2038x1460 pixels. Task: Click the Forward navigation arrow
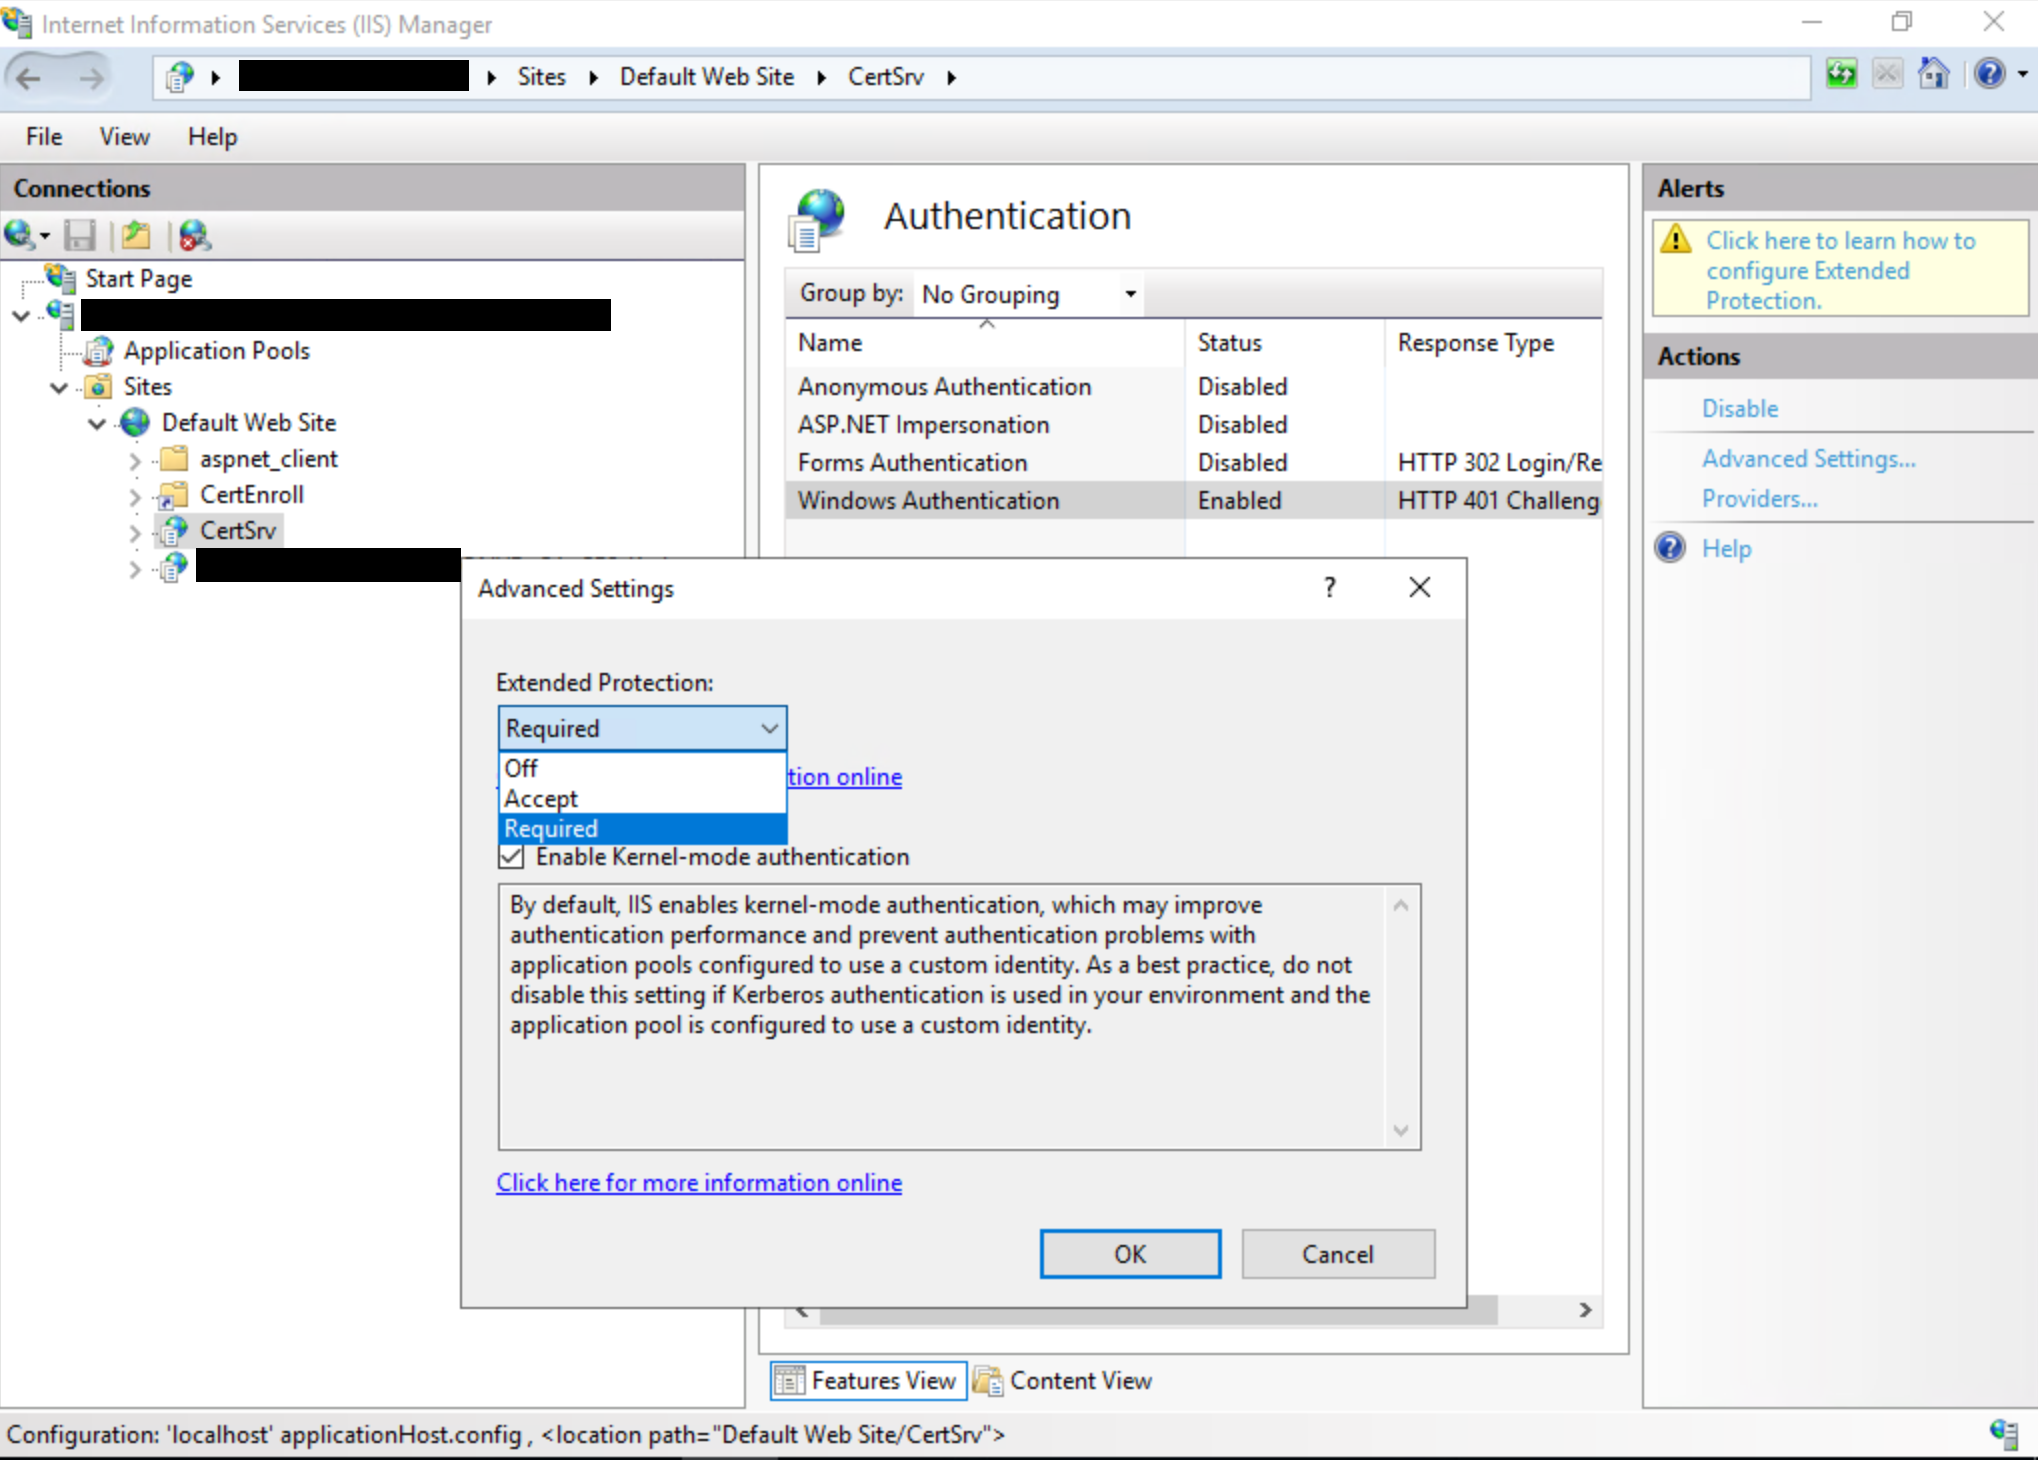pyautogui.click(x=90, y=77)
